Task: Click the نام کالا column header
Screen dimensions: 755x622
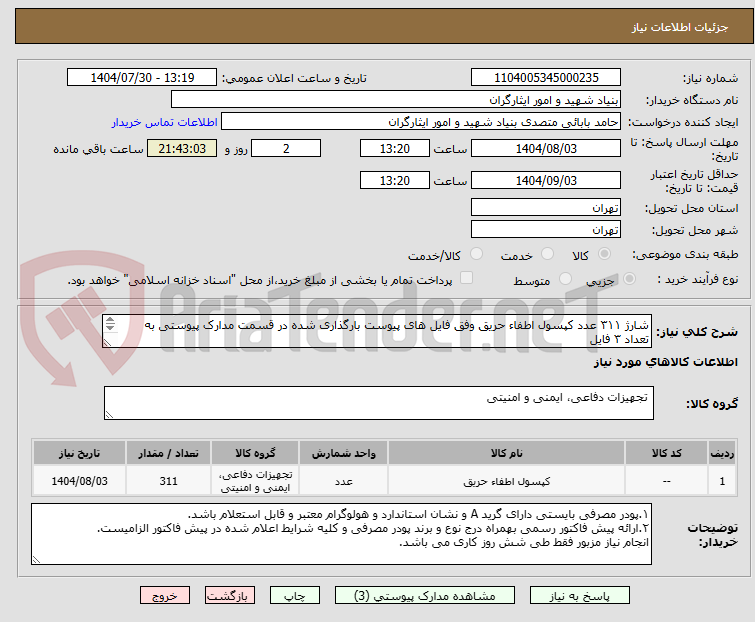Action: (x=507, y=453)
